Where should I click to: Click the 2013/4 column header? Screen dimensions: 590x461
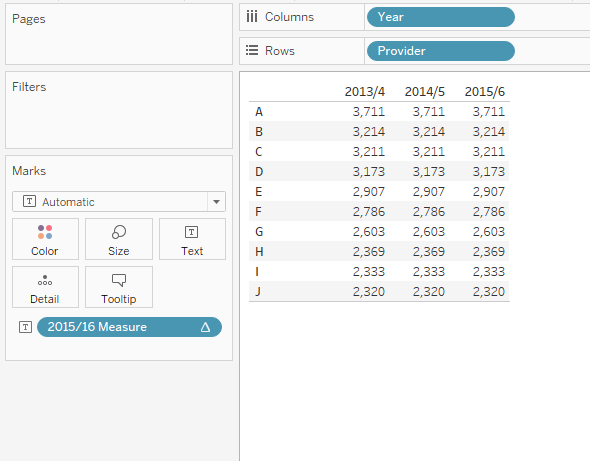(x=365, y=91)
